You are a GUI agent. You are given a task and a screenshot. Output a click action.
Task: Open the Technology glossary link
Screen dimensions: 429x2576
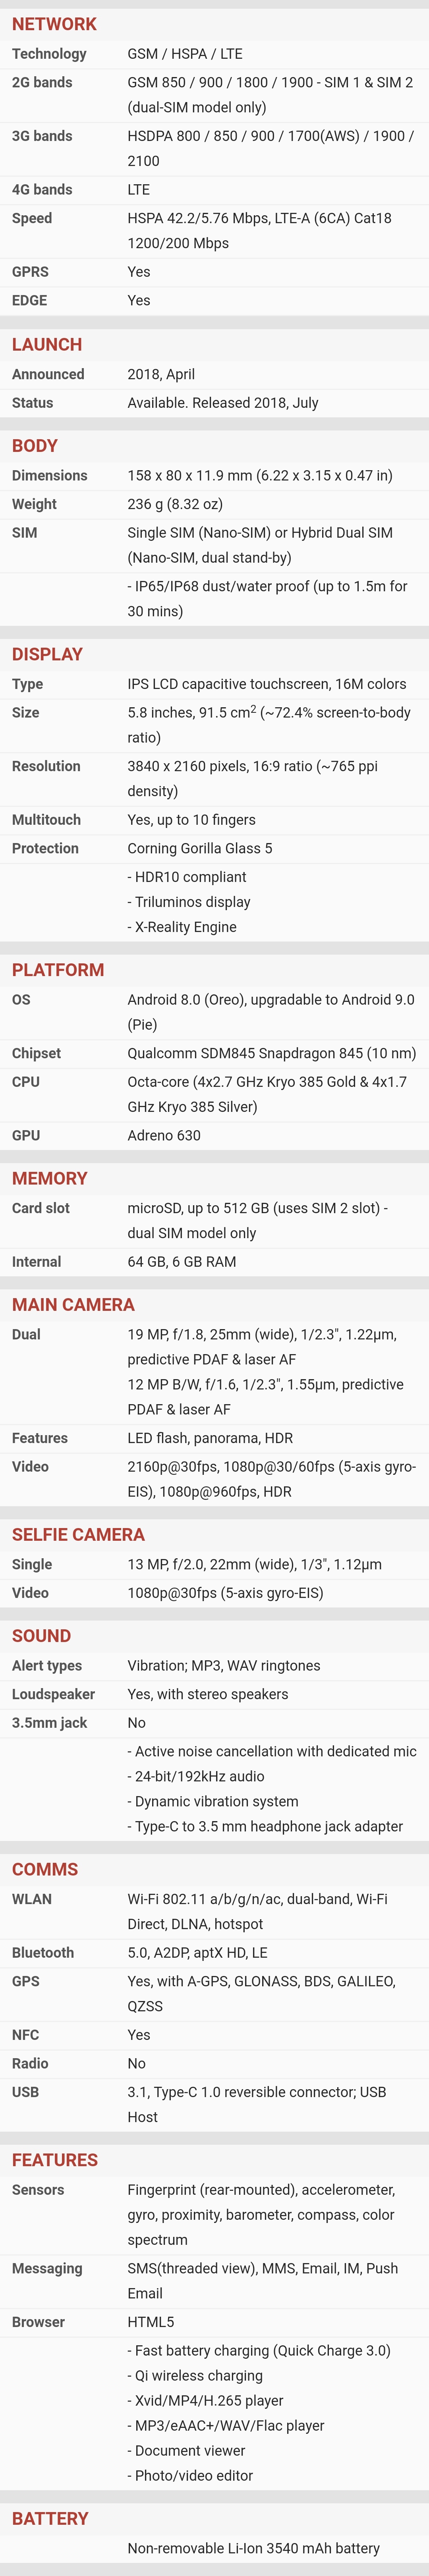click(49, 54)
